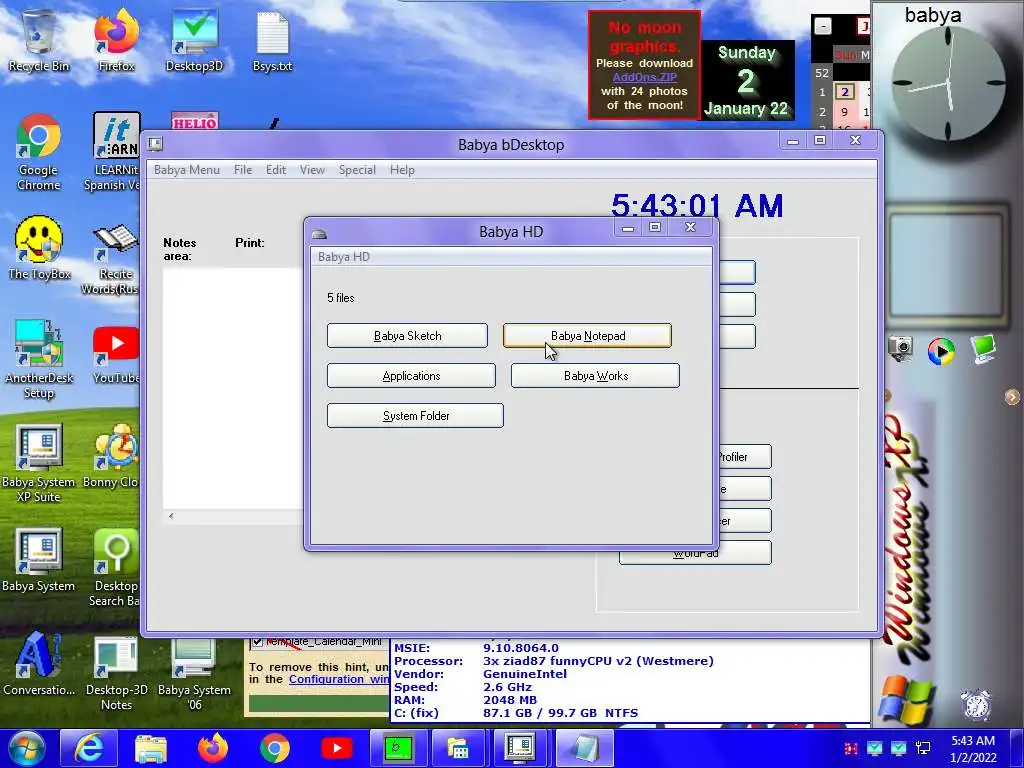The image size is (1024, 768).
Task: Click the network tray icon
Action: (923, 748)
